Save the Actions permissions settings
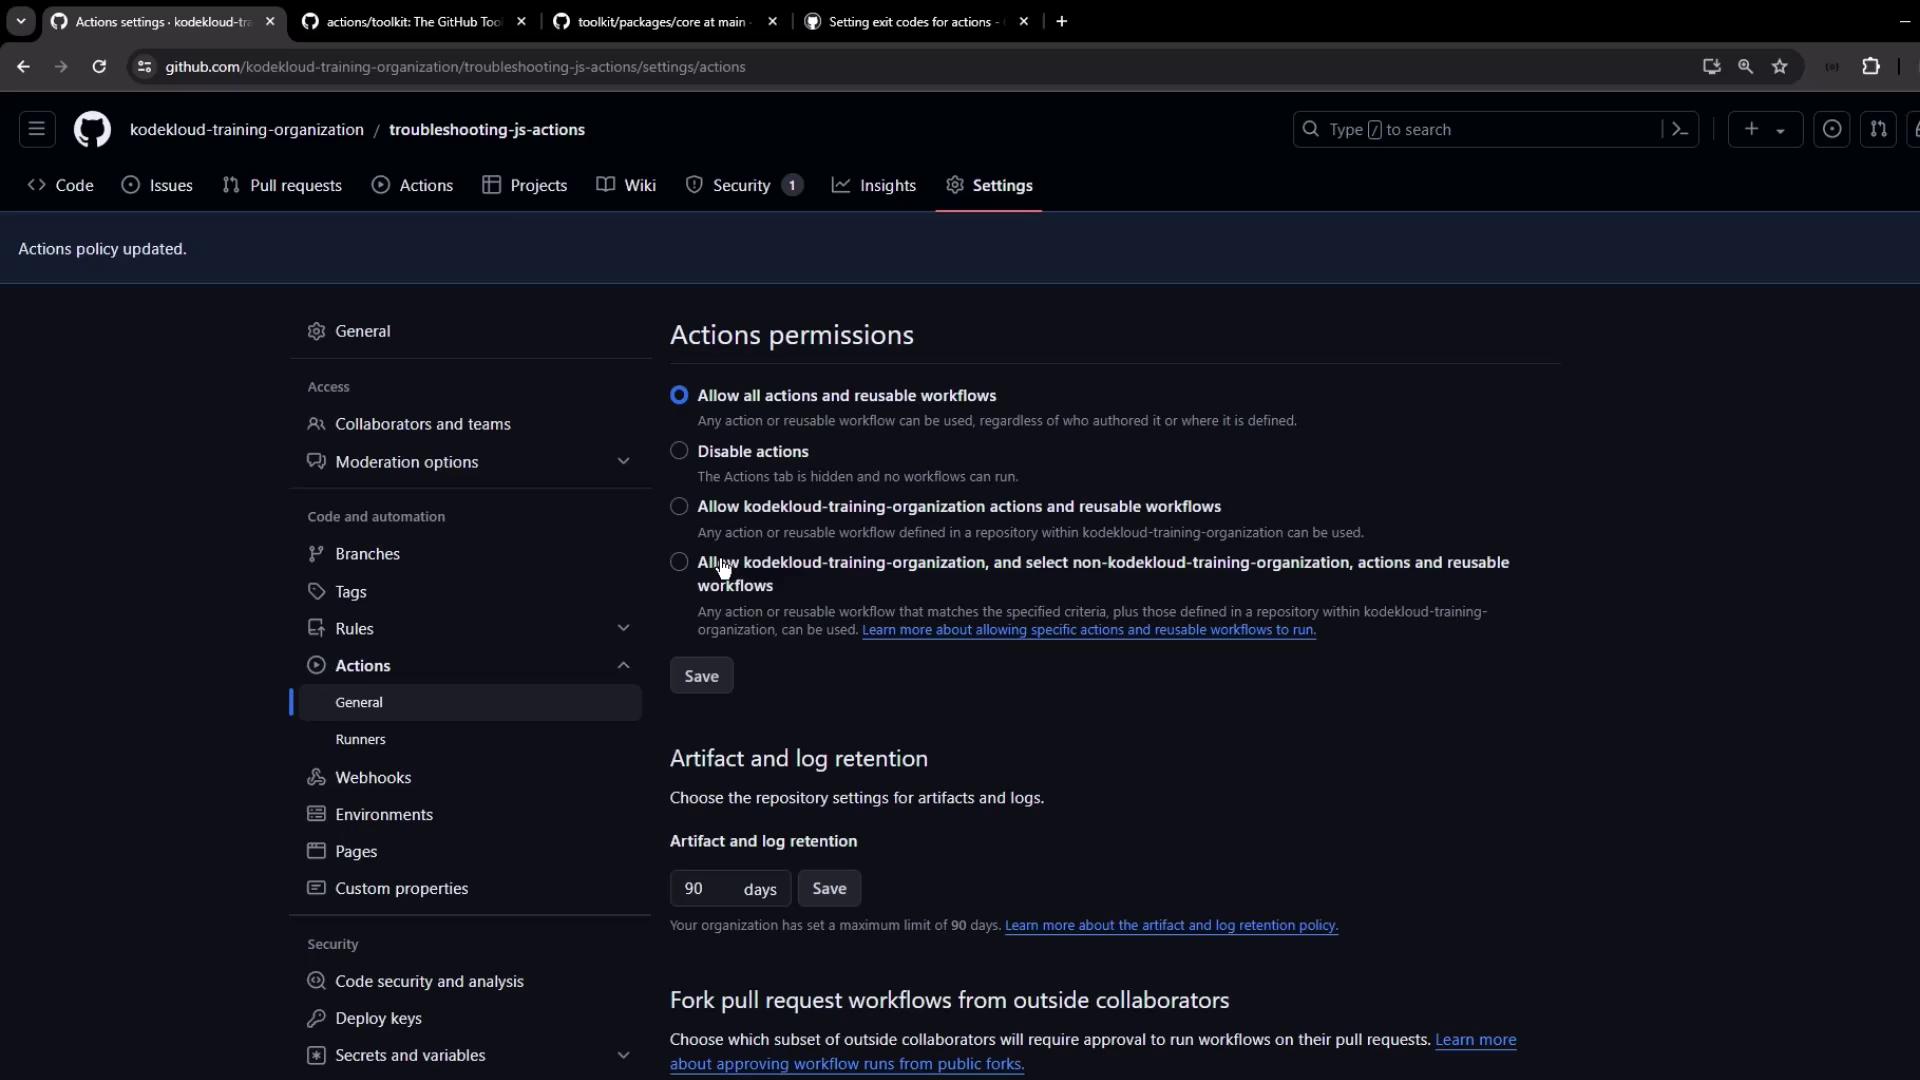Viewport: 1920px width, 1080px height. click(x=701, y=676)
